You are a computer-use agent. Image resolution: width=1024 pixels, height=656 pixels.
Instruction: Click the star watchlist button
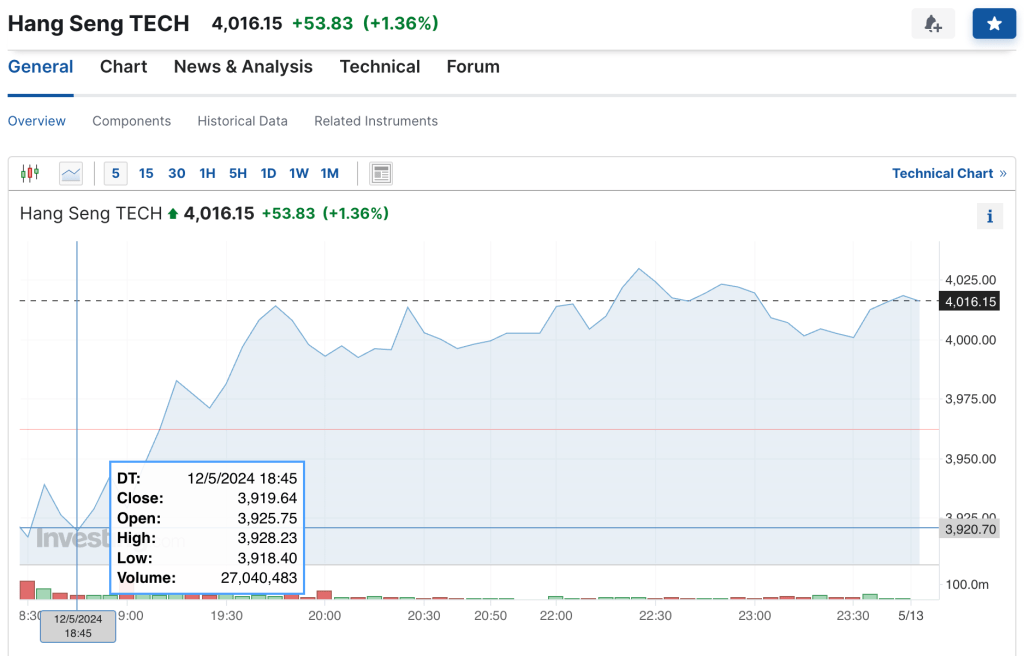[993, 24]
